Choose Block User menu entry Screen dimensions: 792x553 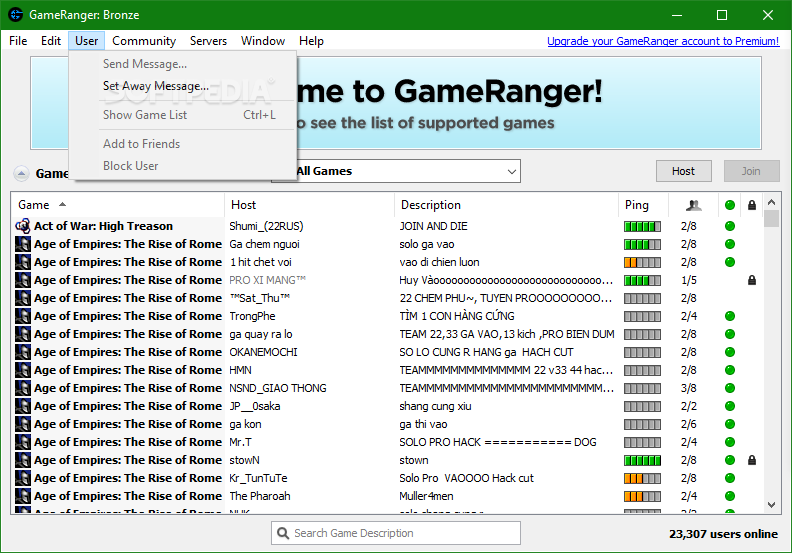point(182,166)
